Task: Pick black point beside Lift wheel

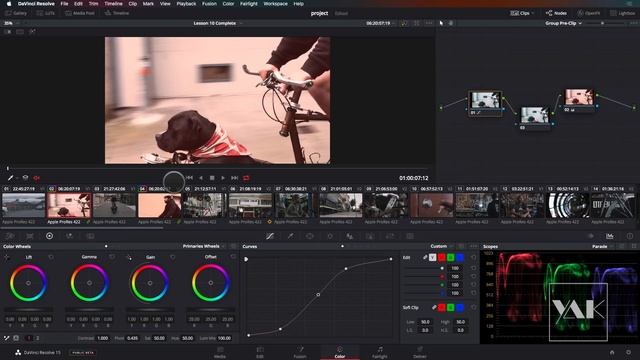Action: coord(7,257)
